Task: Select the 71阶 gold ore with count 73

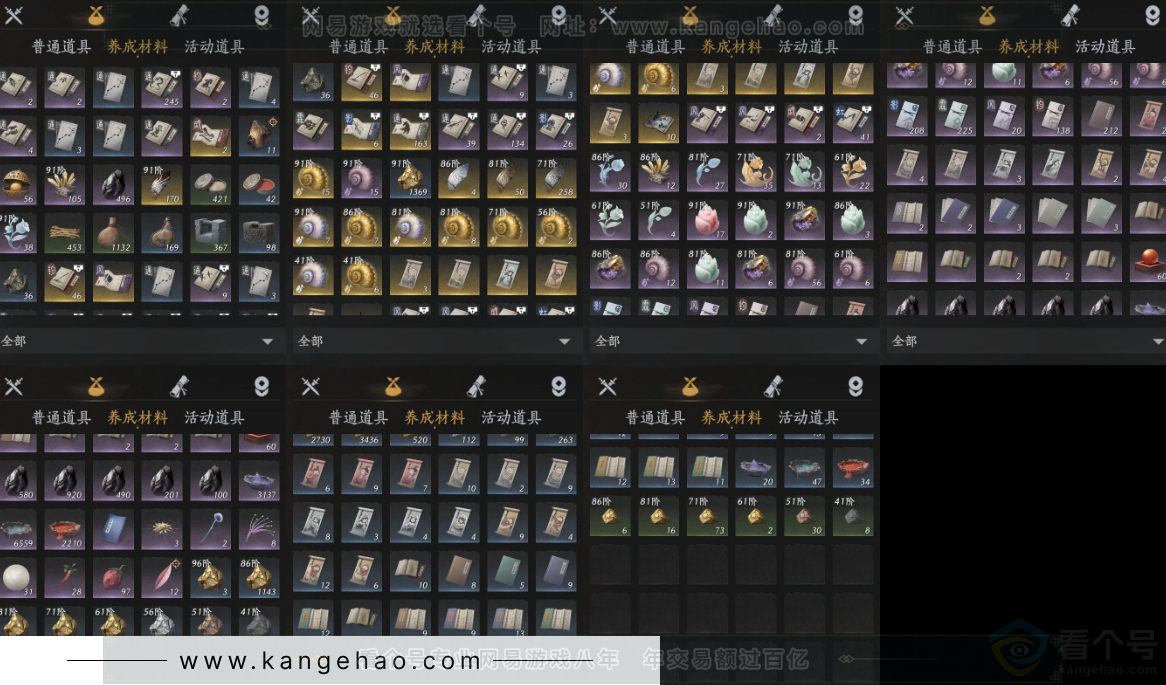Action: pos(706,515)
